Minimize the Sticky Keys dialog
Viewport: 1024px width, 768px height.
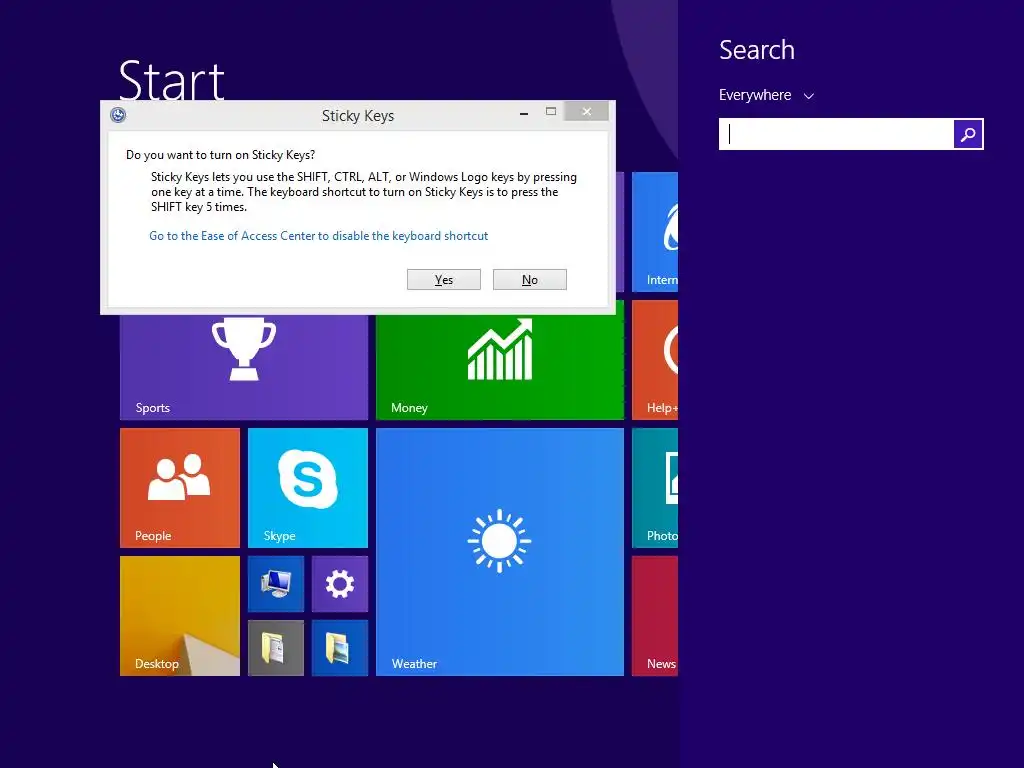(x=524, y=113)
